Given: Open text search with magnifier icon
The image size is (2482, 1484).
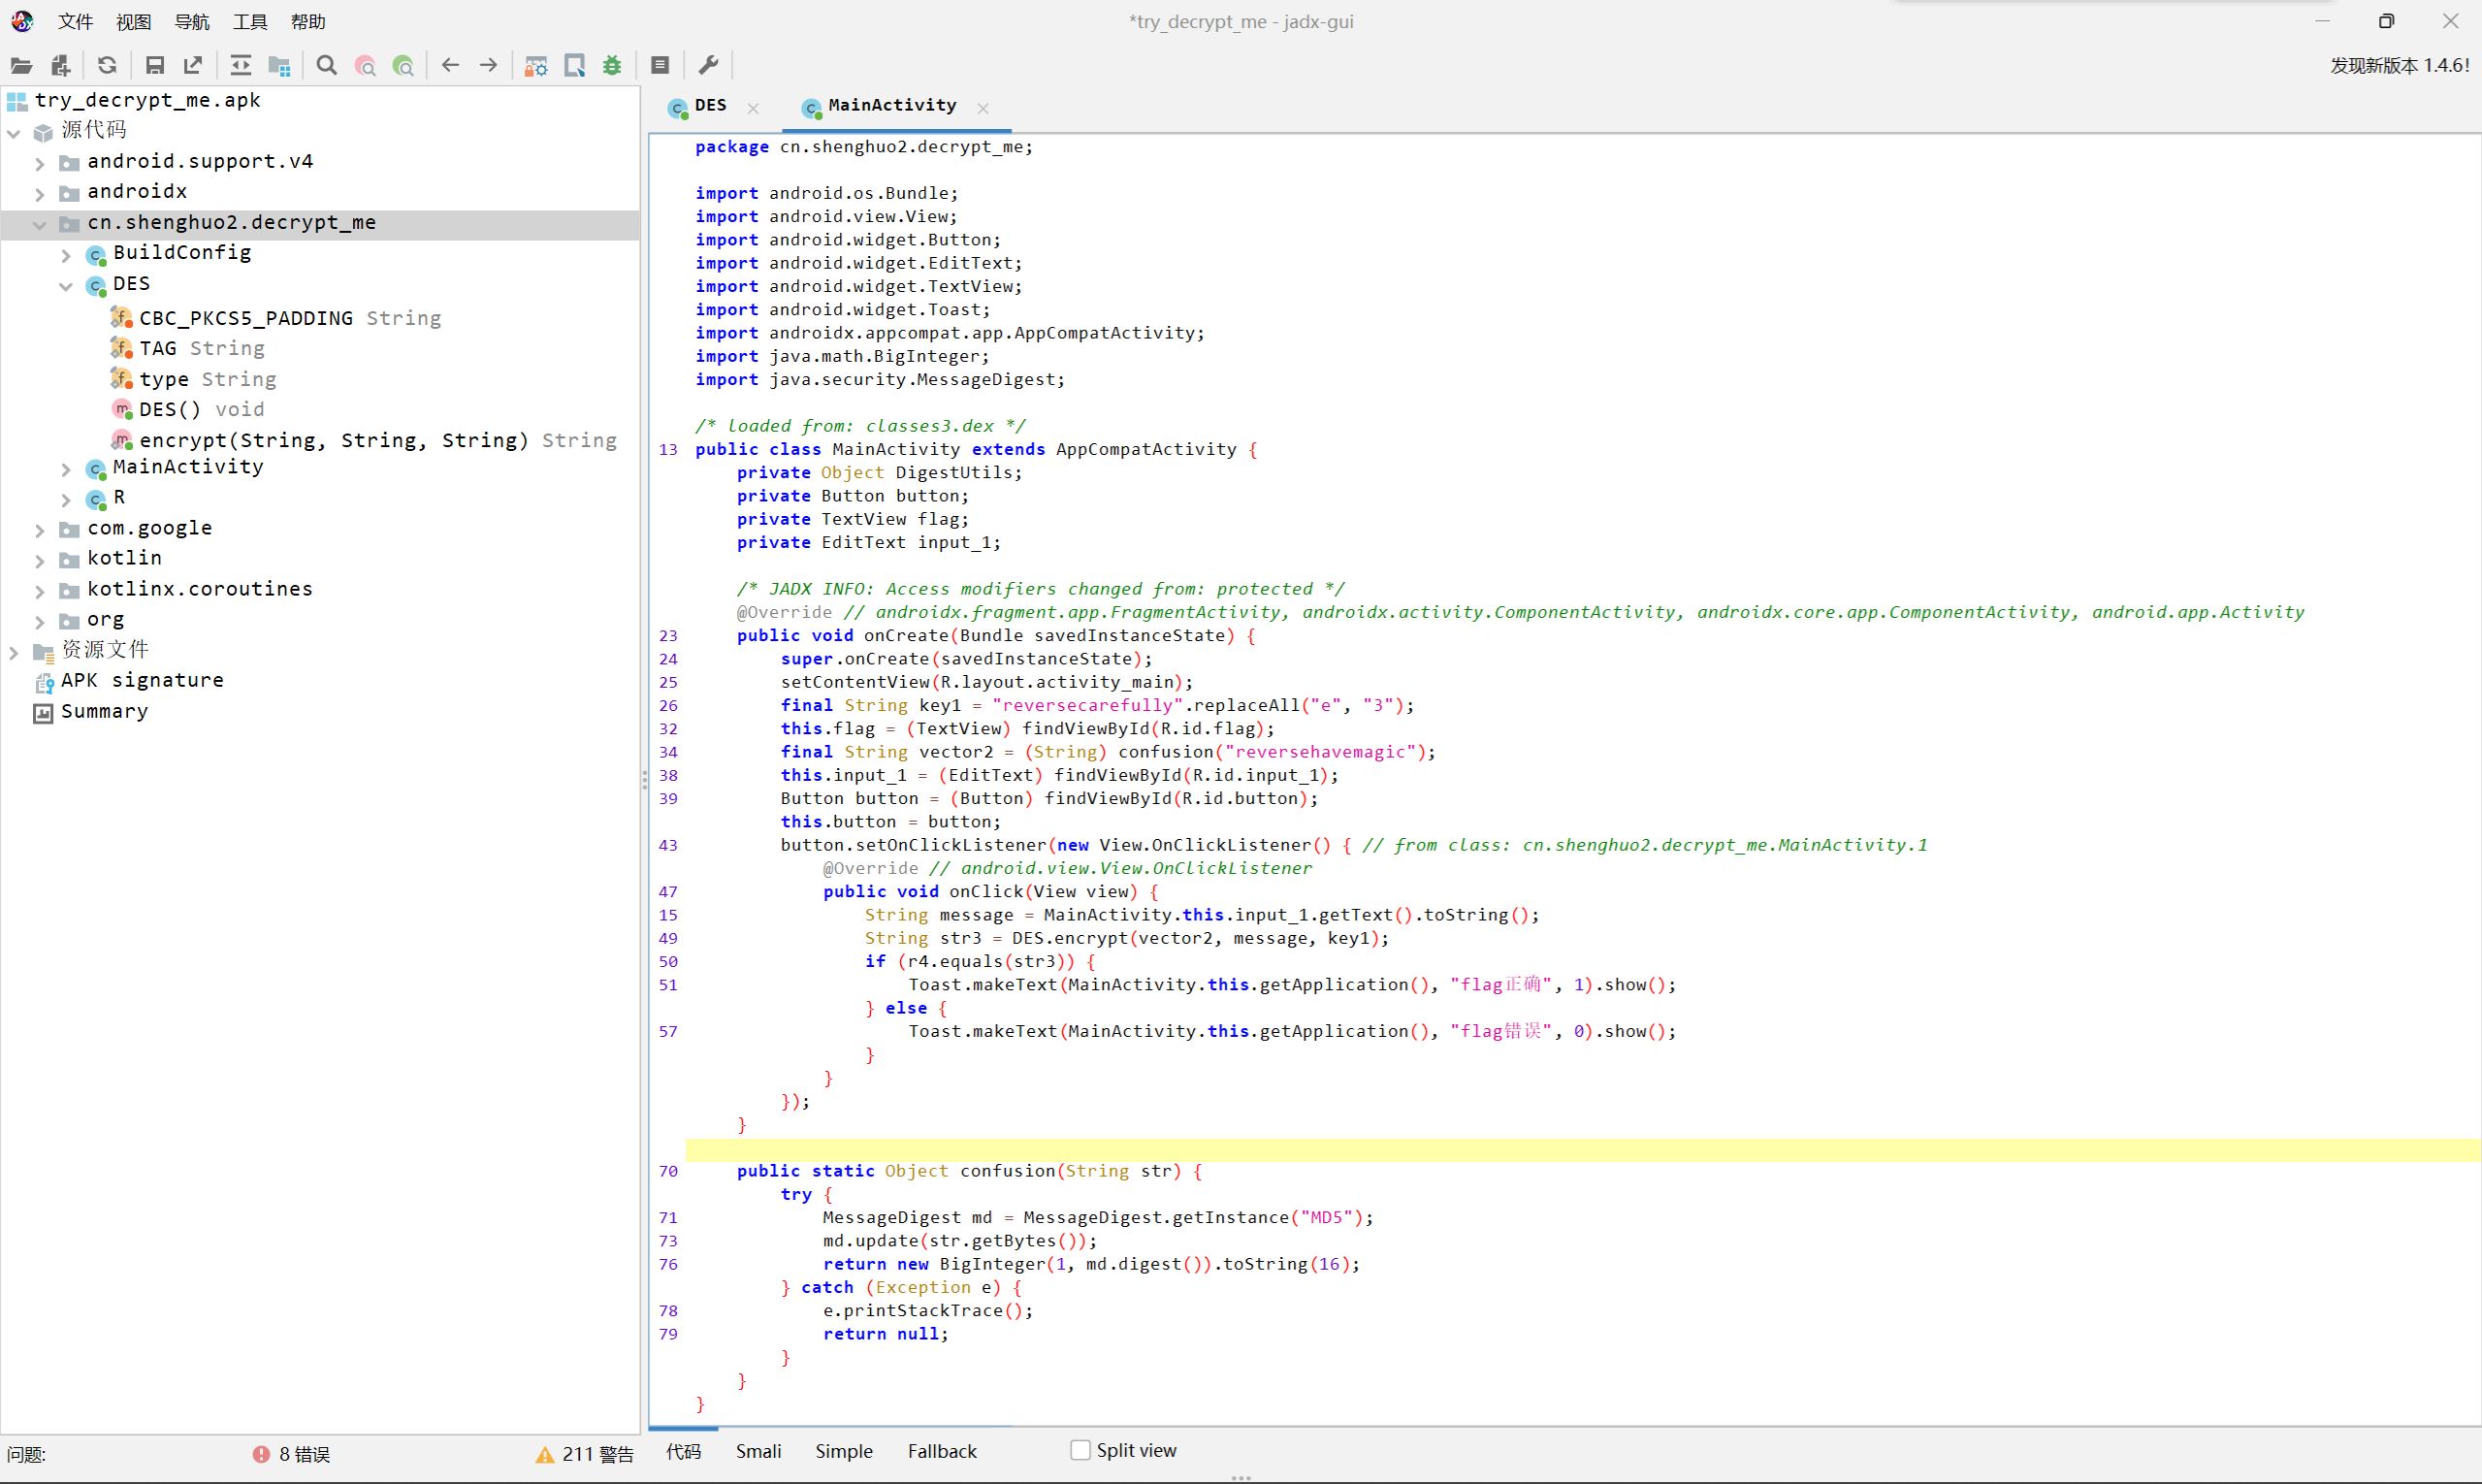Looking at the screenshot, I should pyautogui.click(x=326, y=66).
